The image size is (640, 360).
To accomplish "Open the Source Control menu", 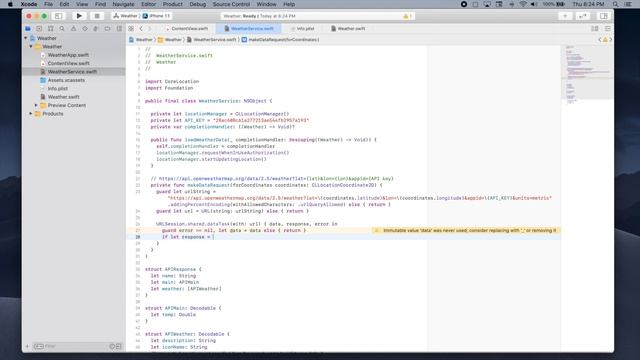I will coord(231,4).
